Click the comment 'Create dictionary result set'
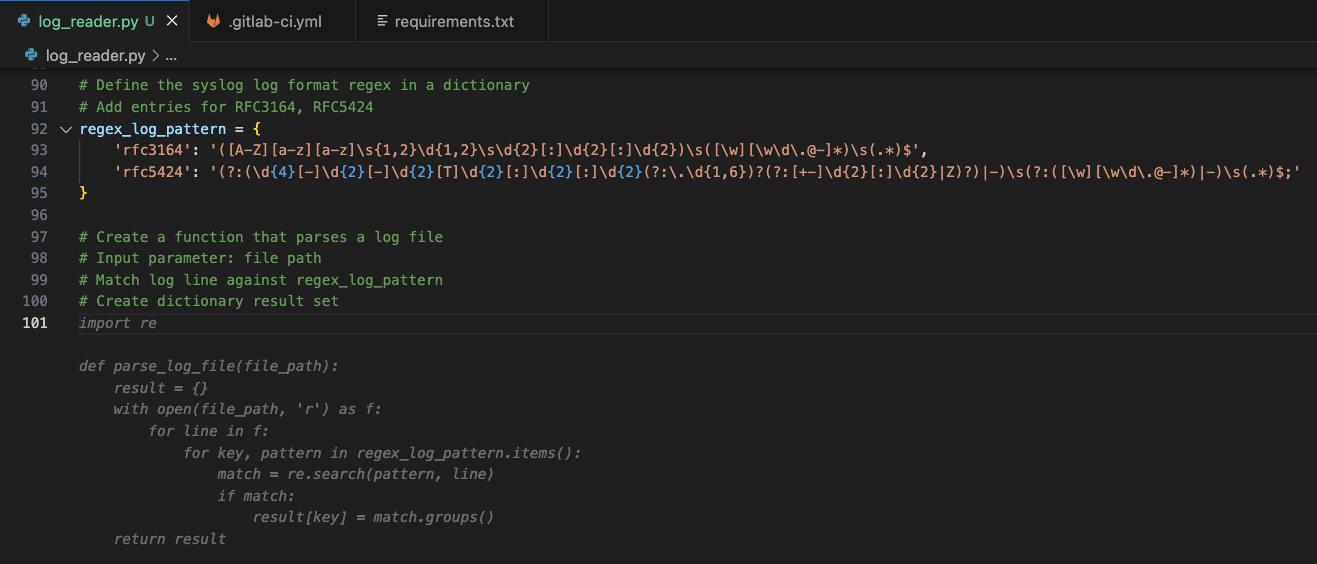 tap(209, 301)
